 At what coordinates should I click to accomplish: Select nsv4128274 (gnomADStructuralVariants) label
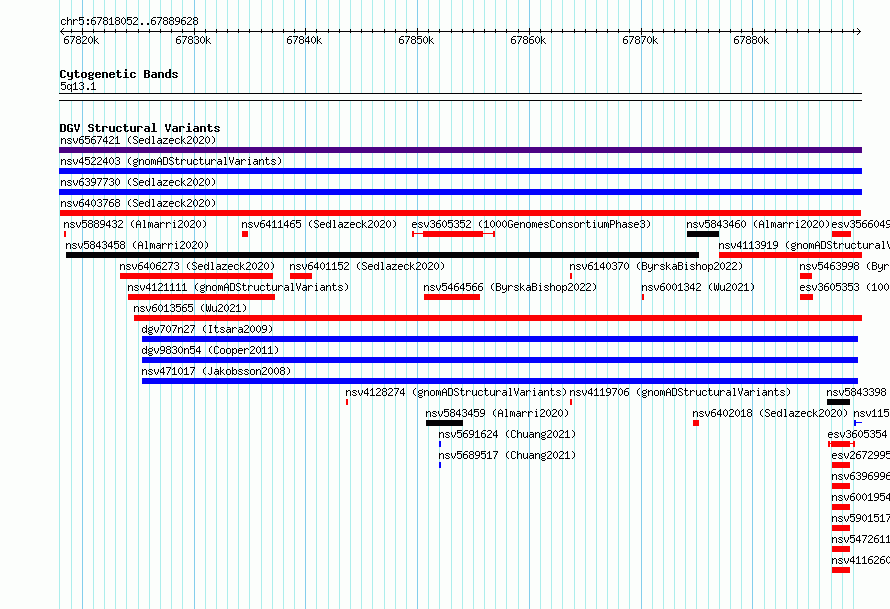click(x=456, y=392)
